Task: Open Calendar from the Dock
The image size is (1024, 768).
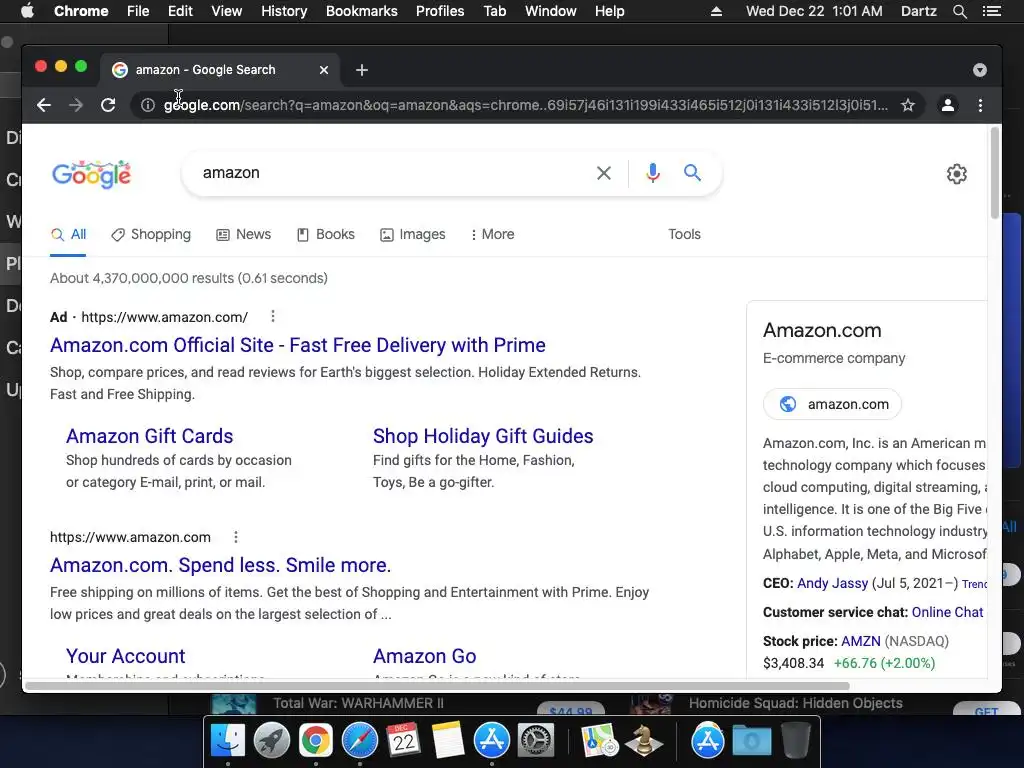Action: (x=404, y=741)
